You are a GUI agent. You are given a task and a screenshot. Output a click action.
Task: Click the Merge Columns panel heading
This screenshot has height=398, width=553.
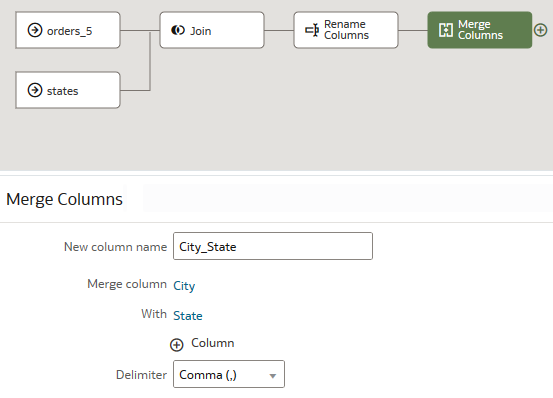click(64, 199)
